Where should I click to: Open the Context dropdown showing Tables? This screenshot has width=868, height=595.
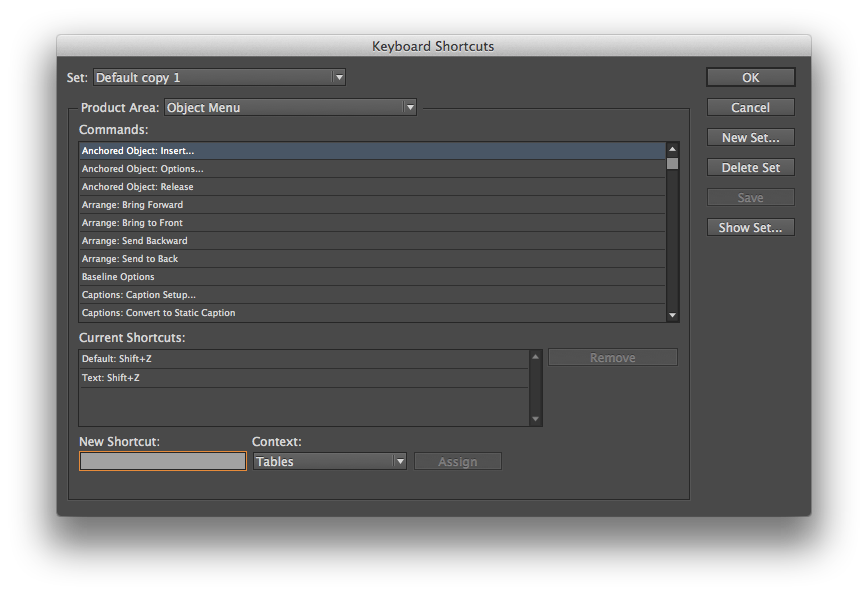click(x=330, y=461)
